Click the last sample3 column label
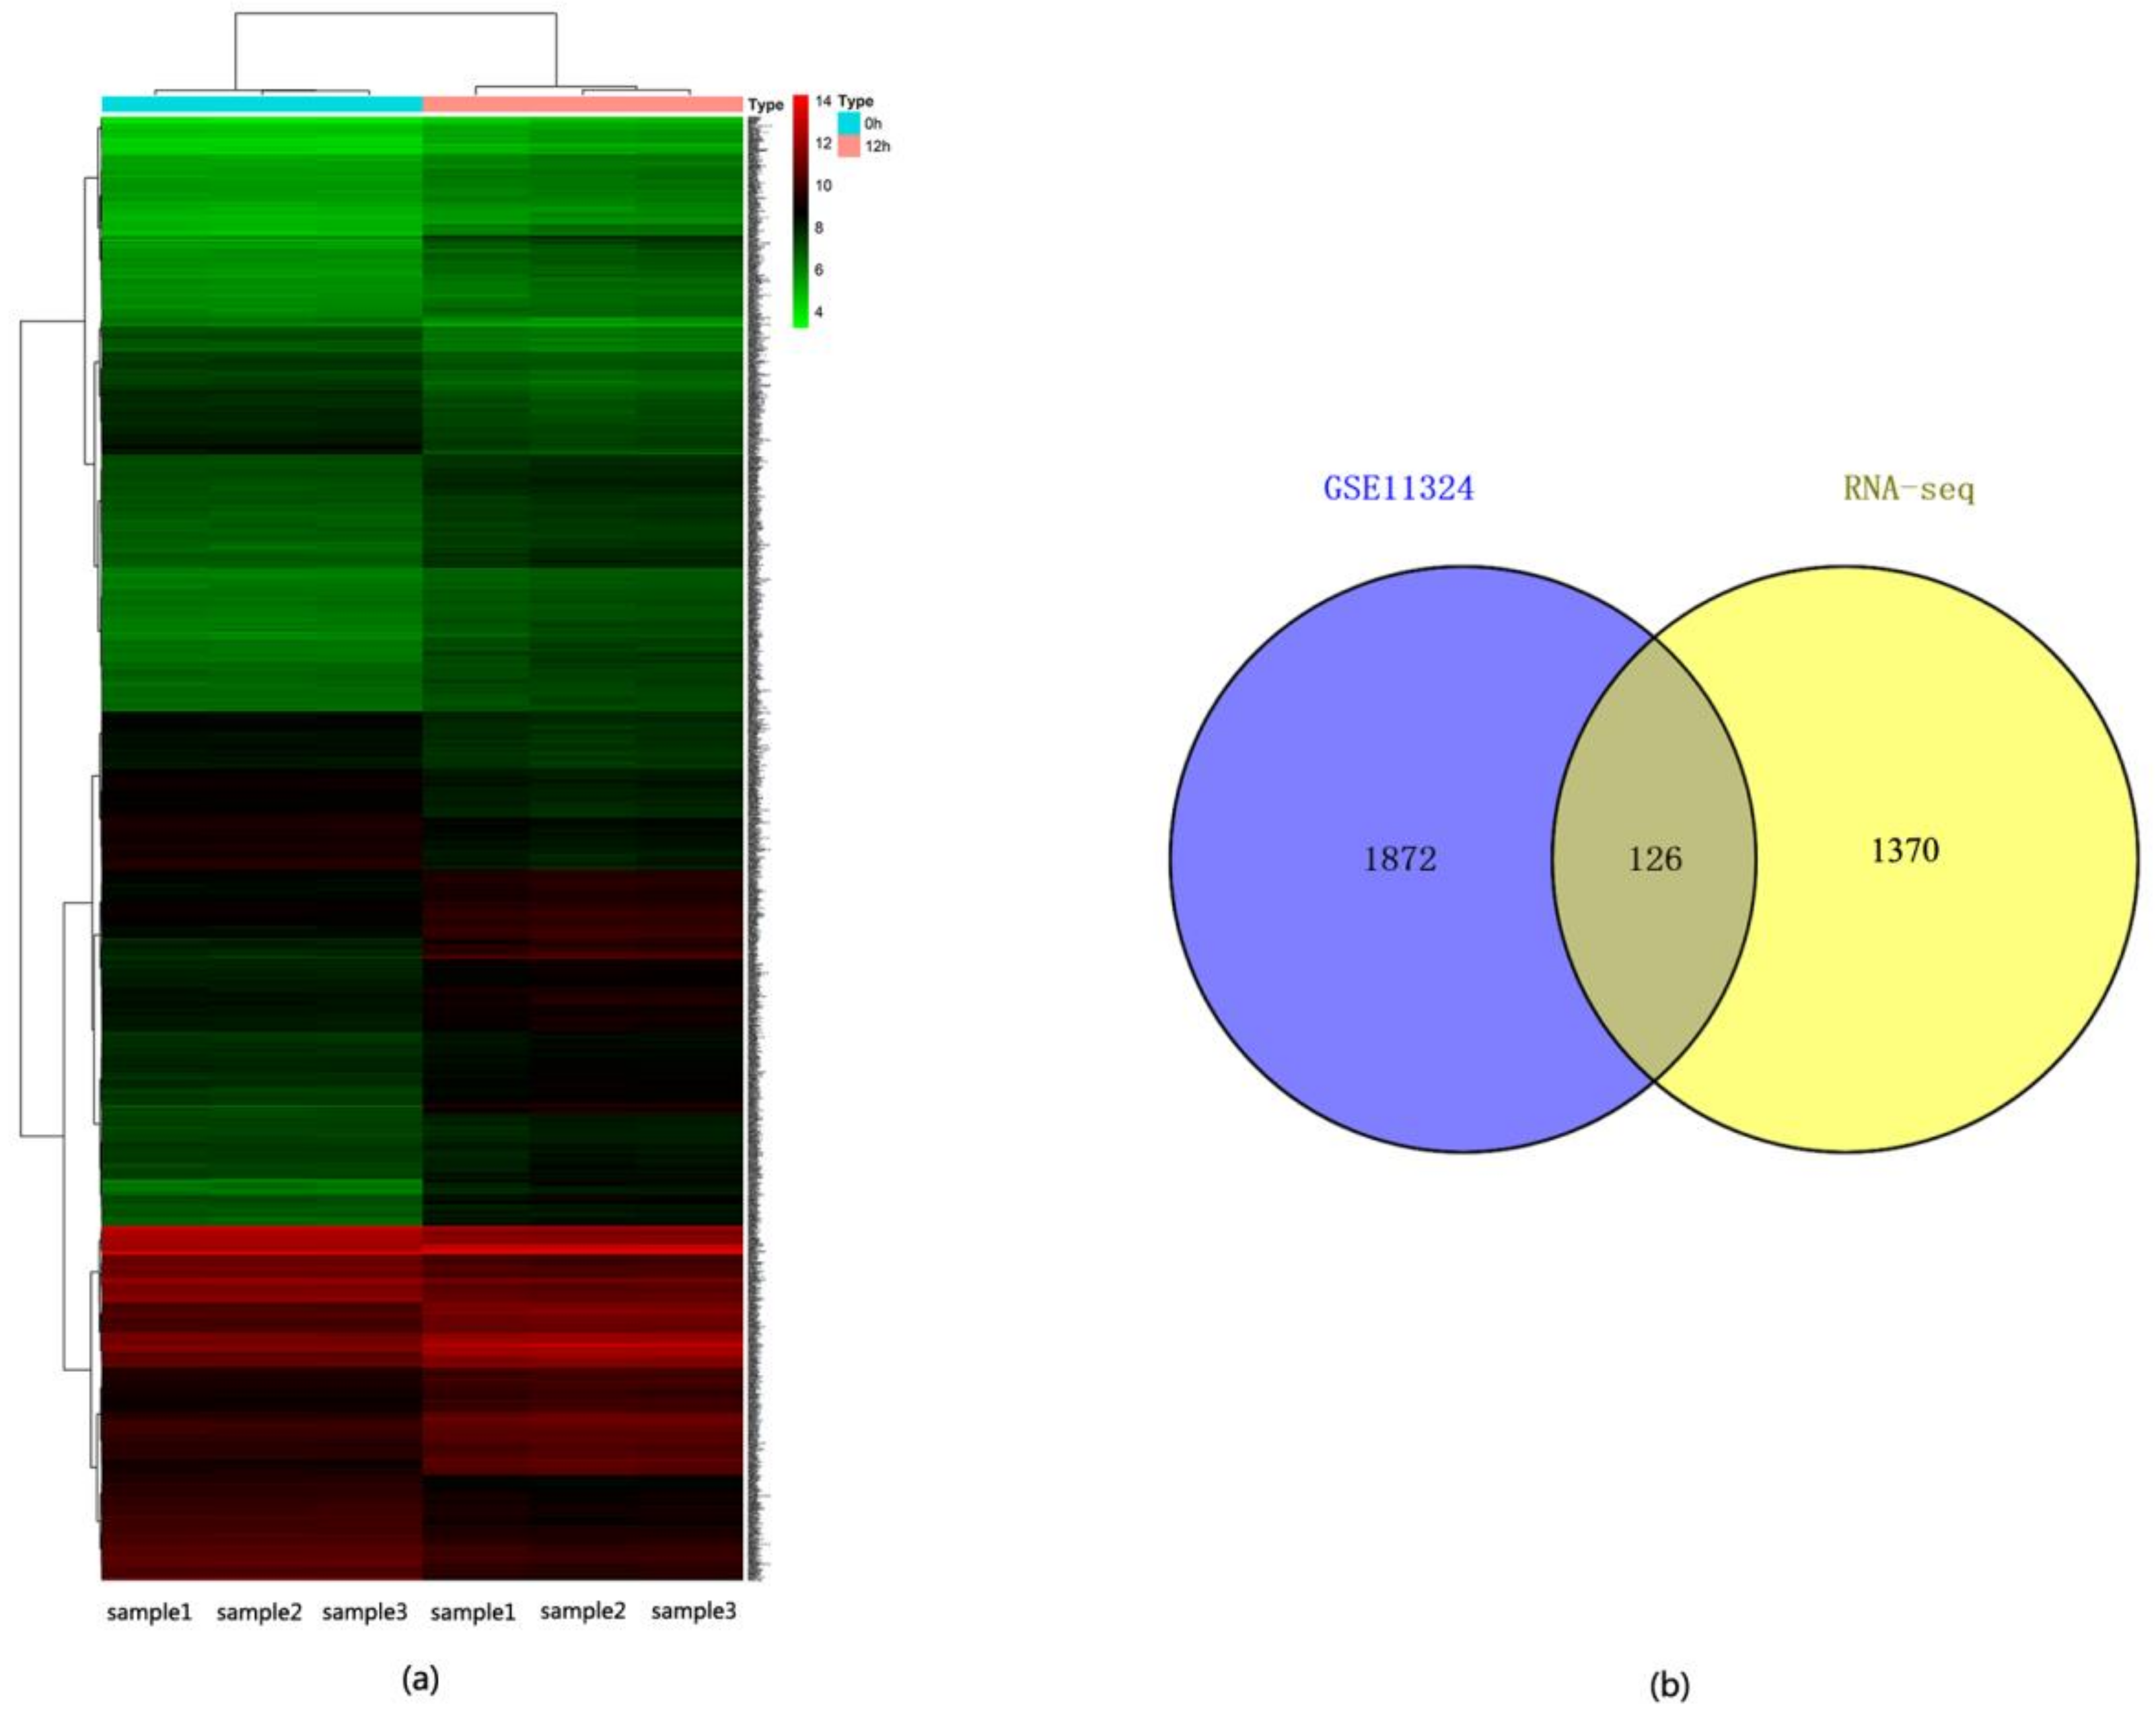 [693, 1611]
